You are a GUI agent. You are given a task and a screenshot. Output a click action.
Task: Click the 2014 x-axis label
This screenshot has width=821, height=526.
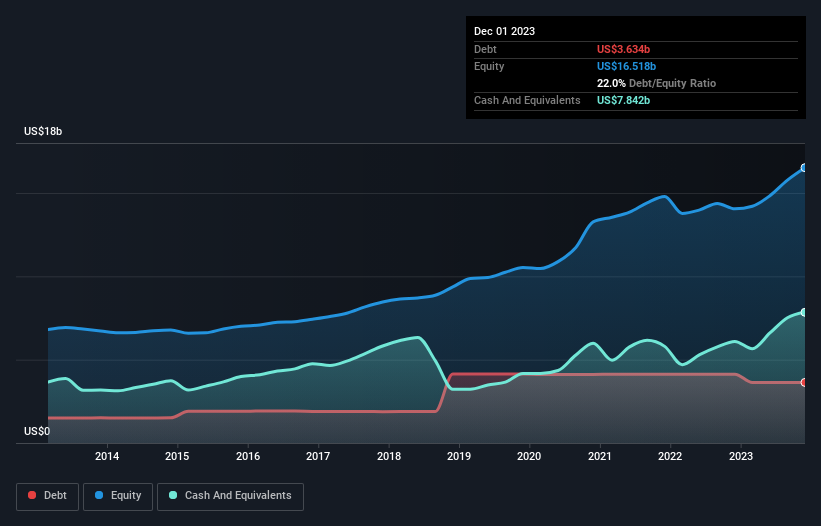click(107, 456)
